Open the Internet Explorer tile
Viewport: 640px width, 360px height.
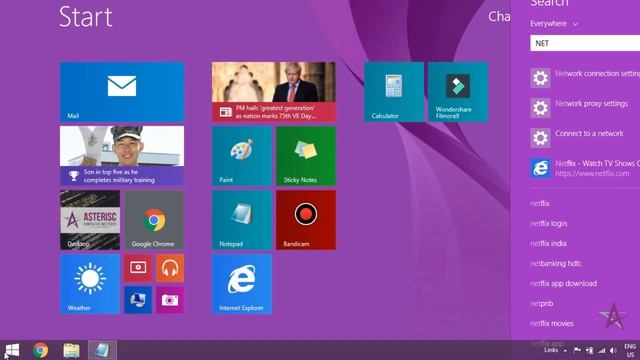click(242, 284)
